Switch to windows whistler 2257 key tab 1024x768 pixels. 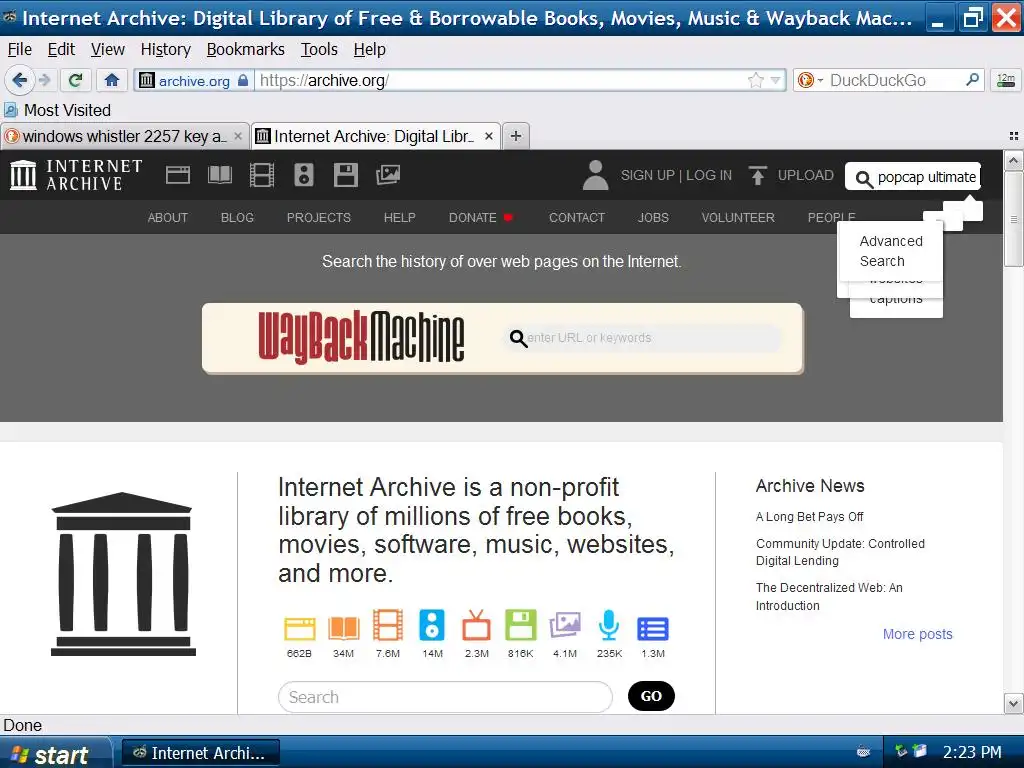124,136
